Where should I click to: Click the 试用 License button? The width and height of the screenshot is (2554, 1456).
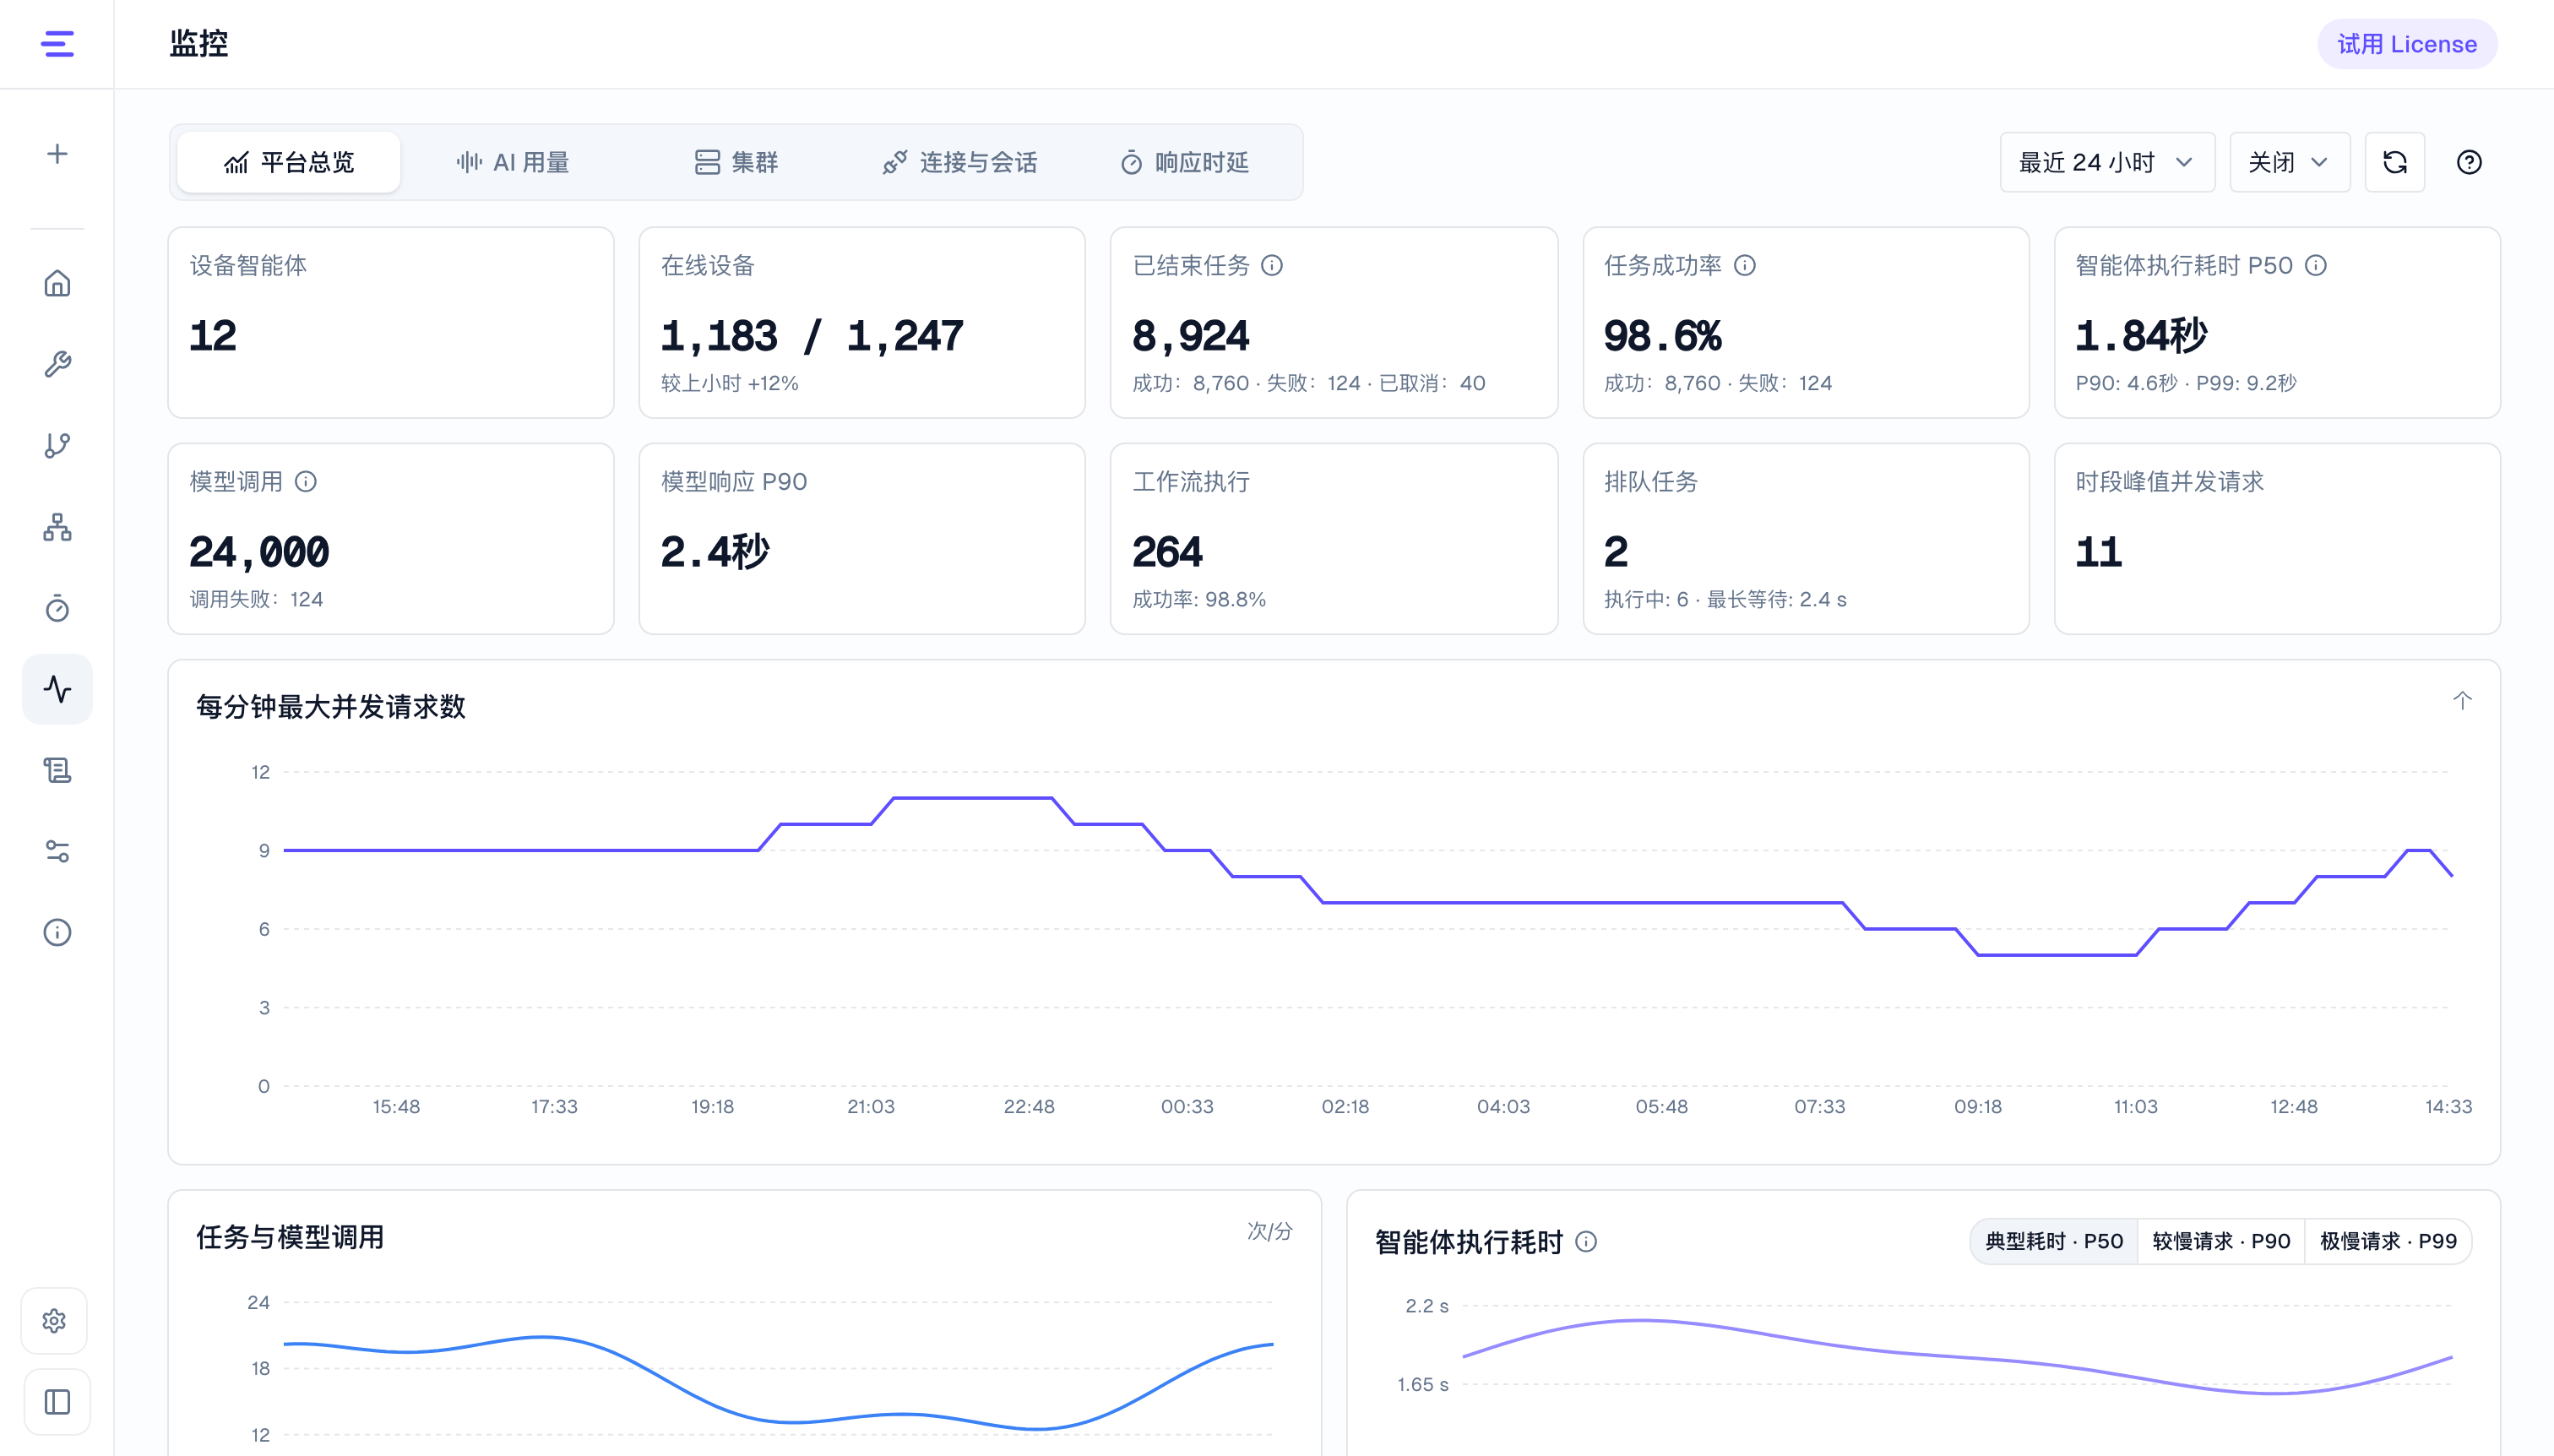click(x=2407, y=44)
